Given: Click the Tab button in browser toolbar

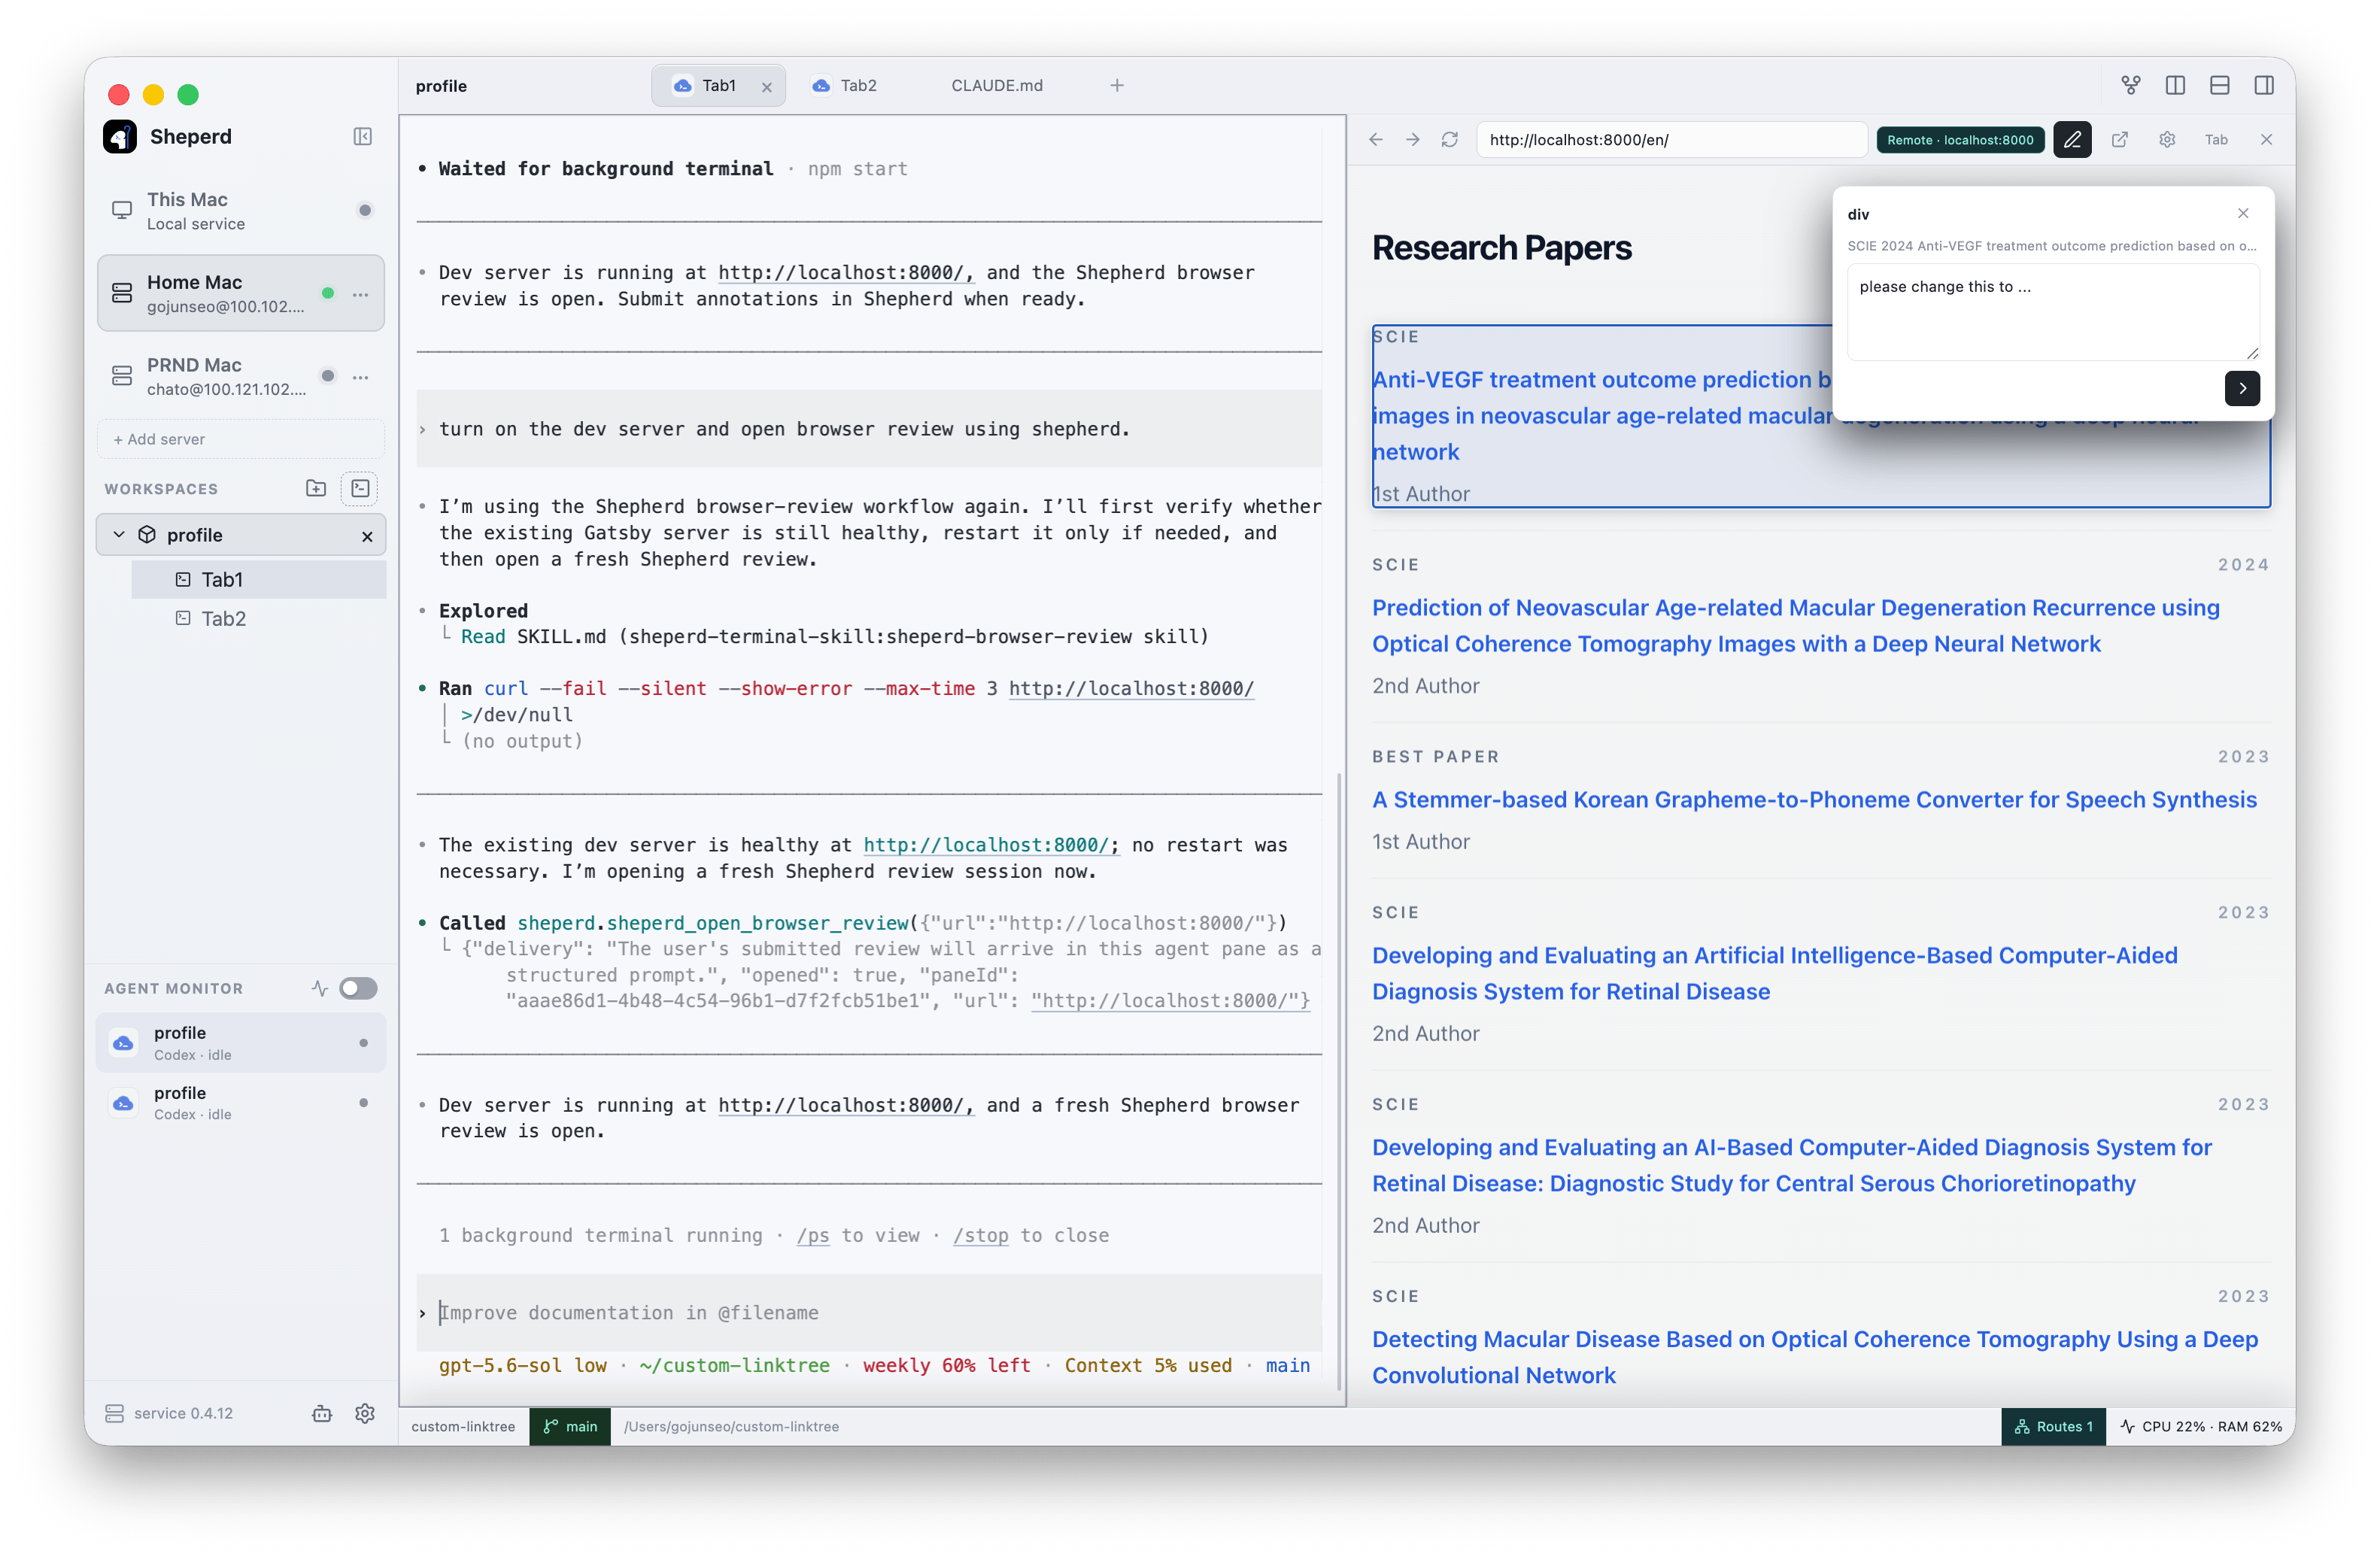Looking at the screenshot, I should (2216, 140).
